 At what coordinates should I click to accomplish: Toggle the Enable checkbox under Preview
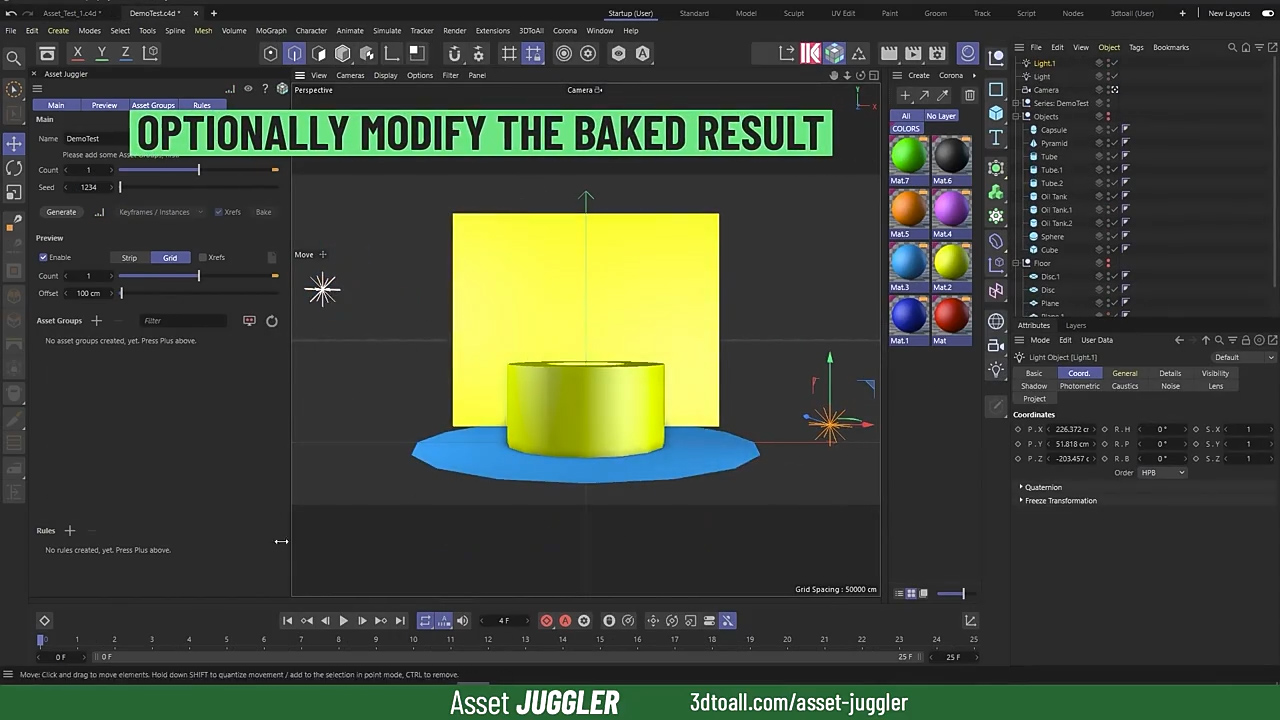(43, 258)
